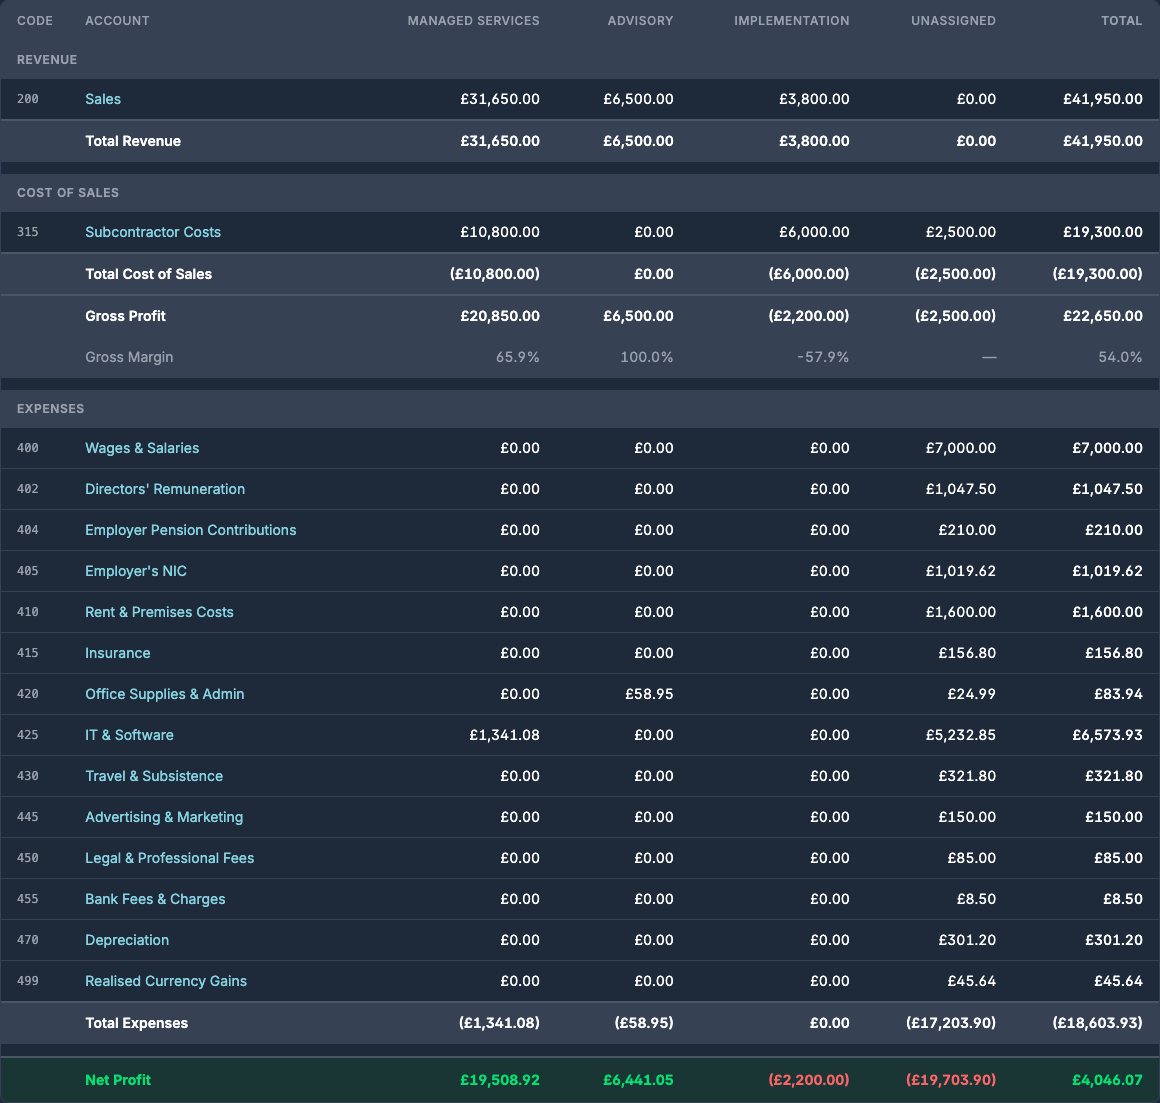This screenshot has width=1160, height=1103.
Task: Select Office Supplies total £83.94
Action: (1119, 694)
